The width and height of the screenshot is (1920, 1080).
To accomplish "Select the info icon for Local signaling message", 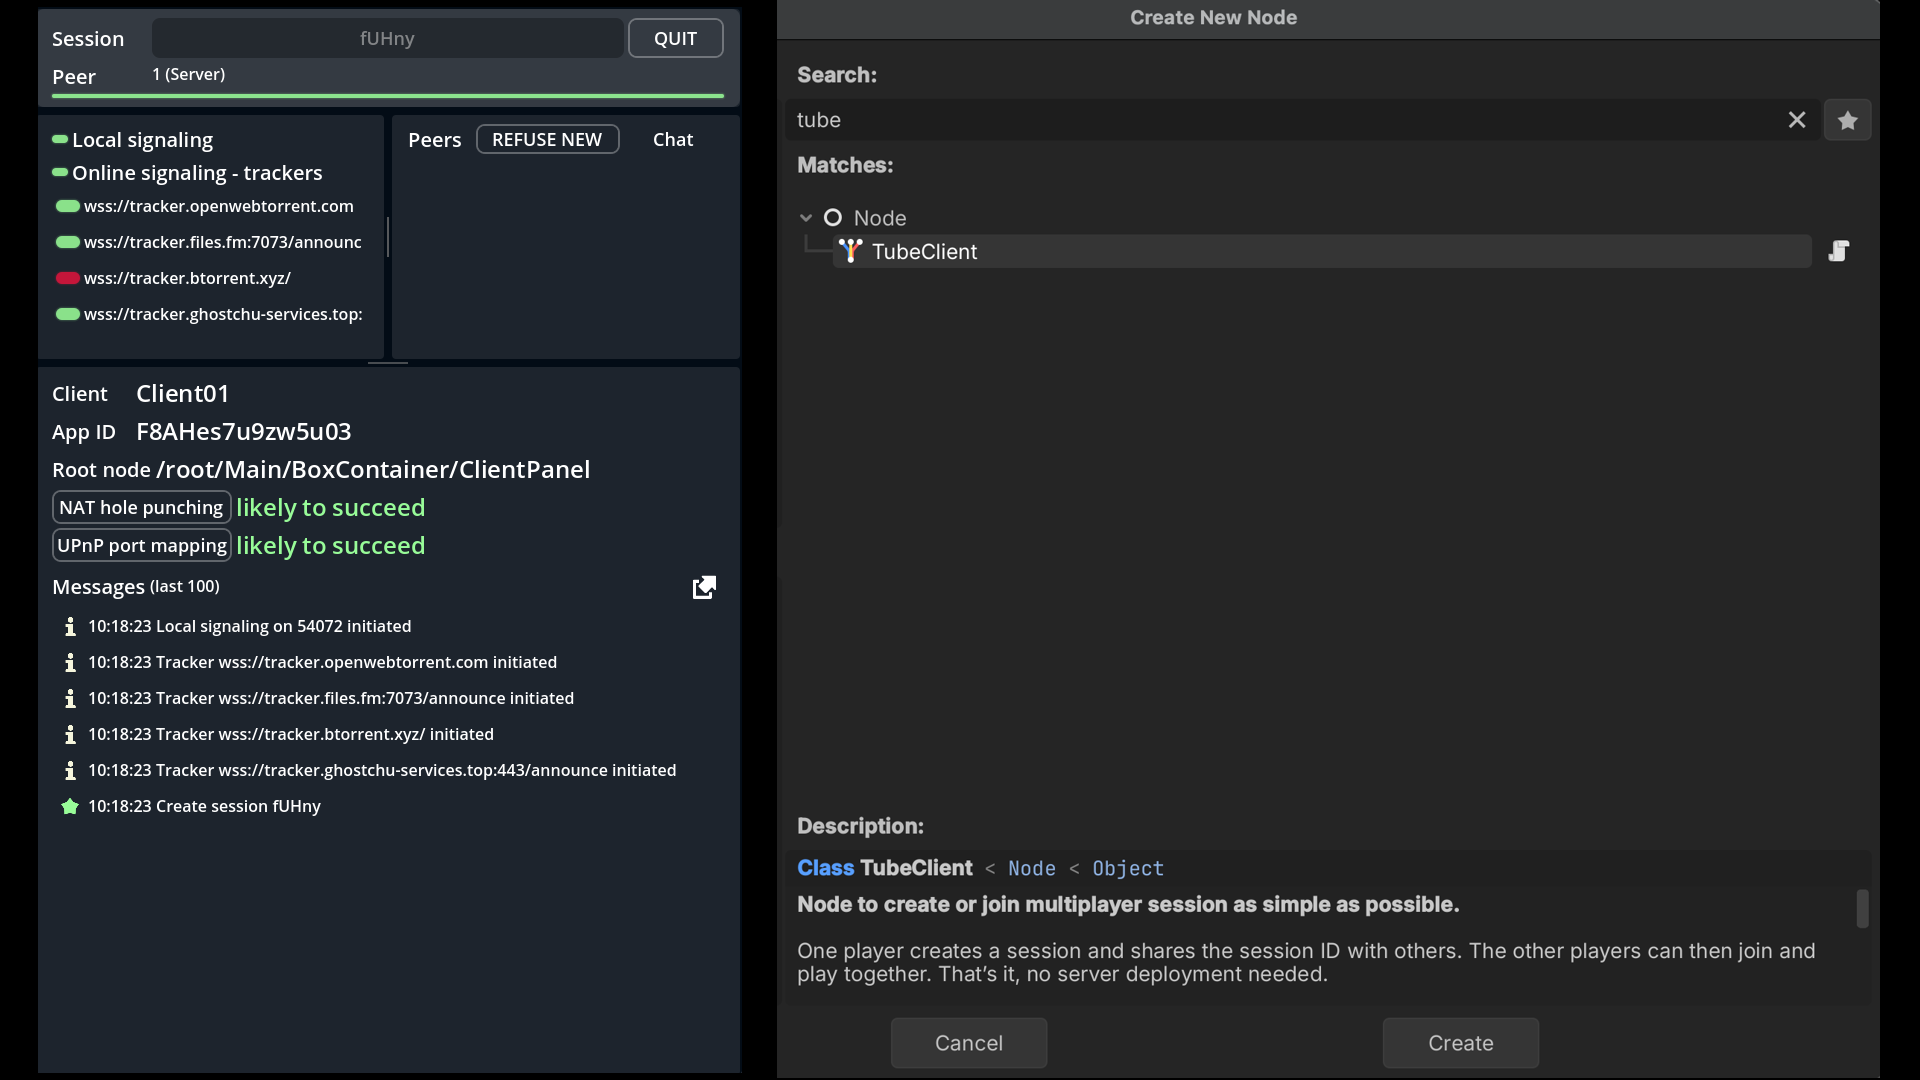I will point(70,626).
